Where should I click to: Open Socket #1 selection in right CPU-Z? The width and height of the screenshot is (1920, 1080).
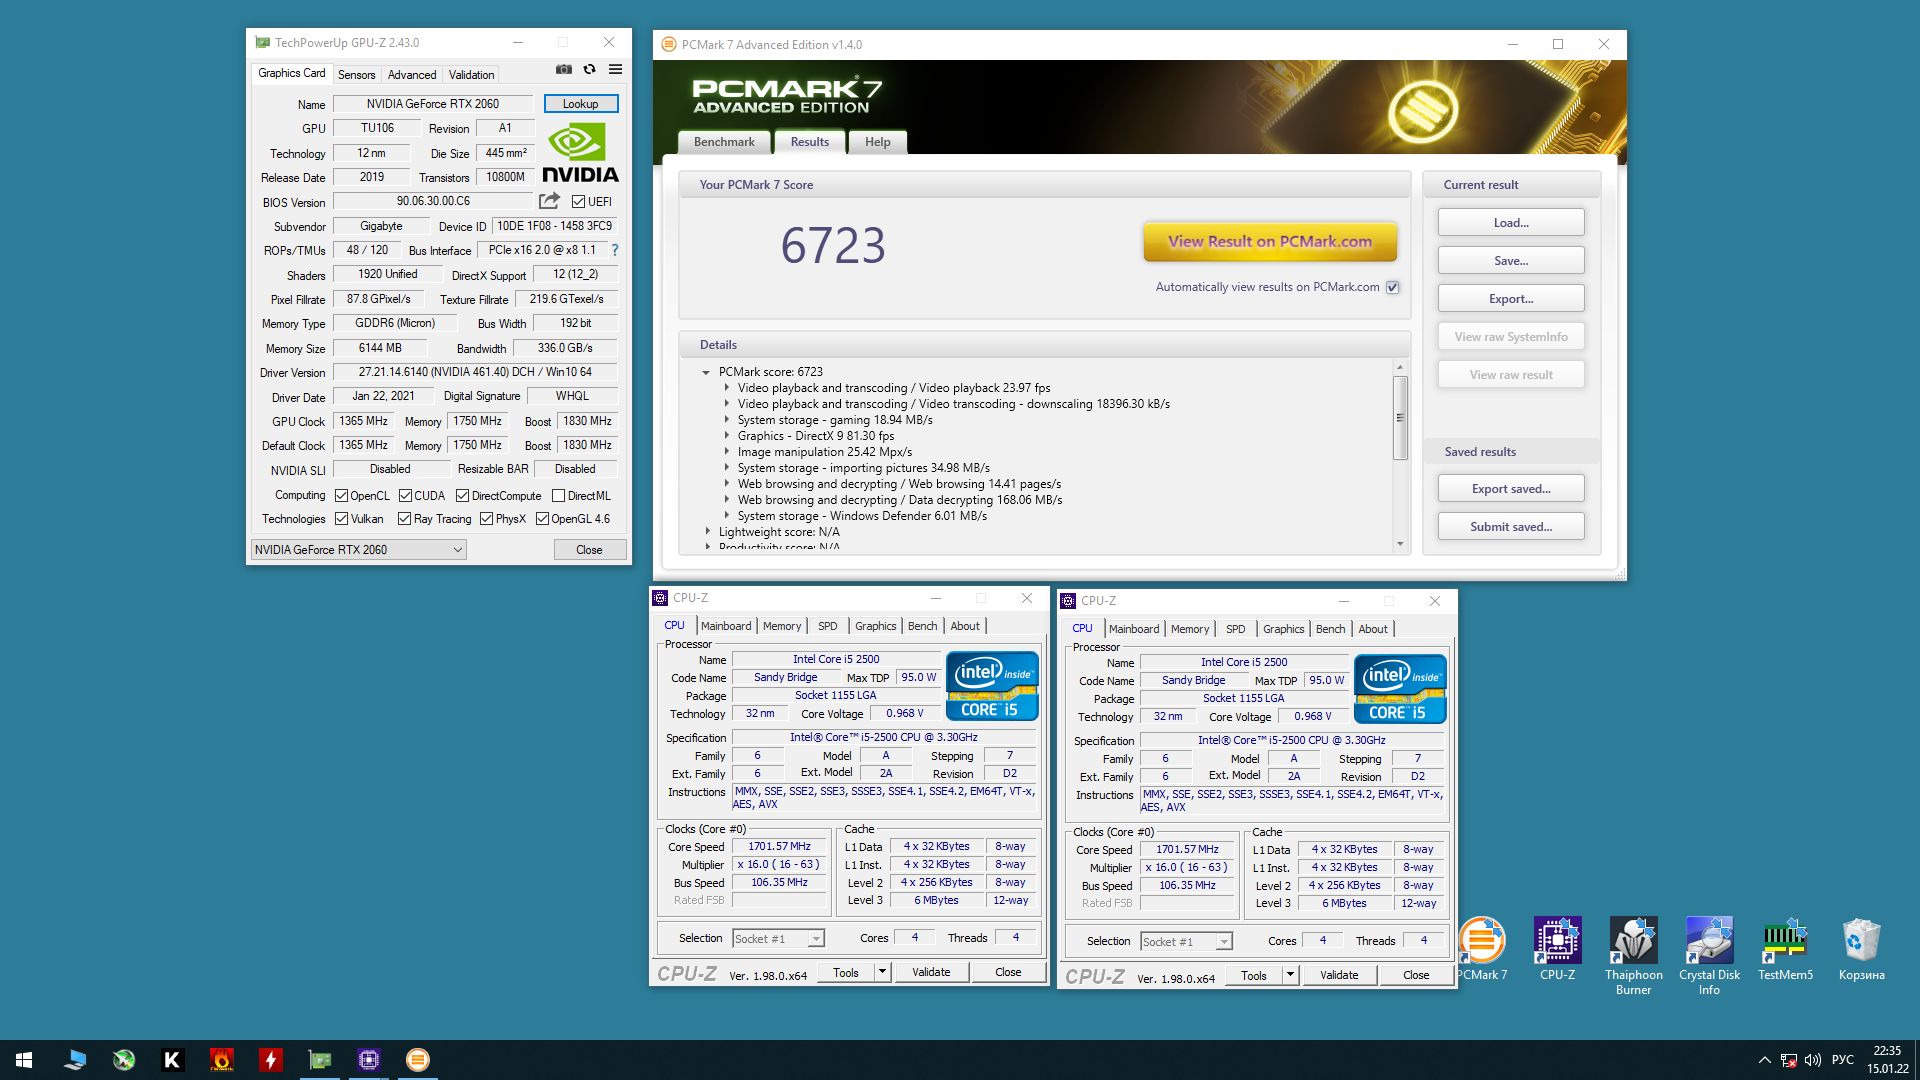[1186, 941]
